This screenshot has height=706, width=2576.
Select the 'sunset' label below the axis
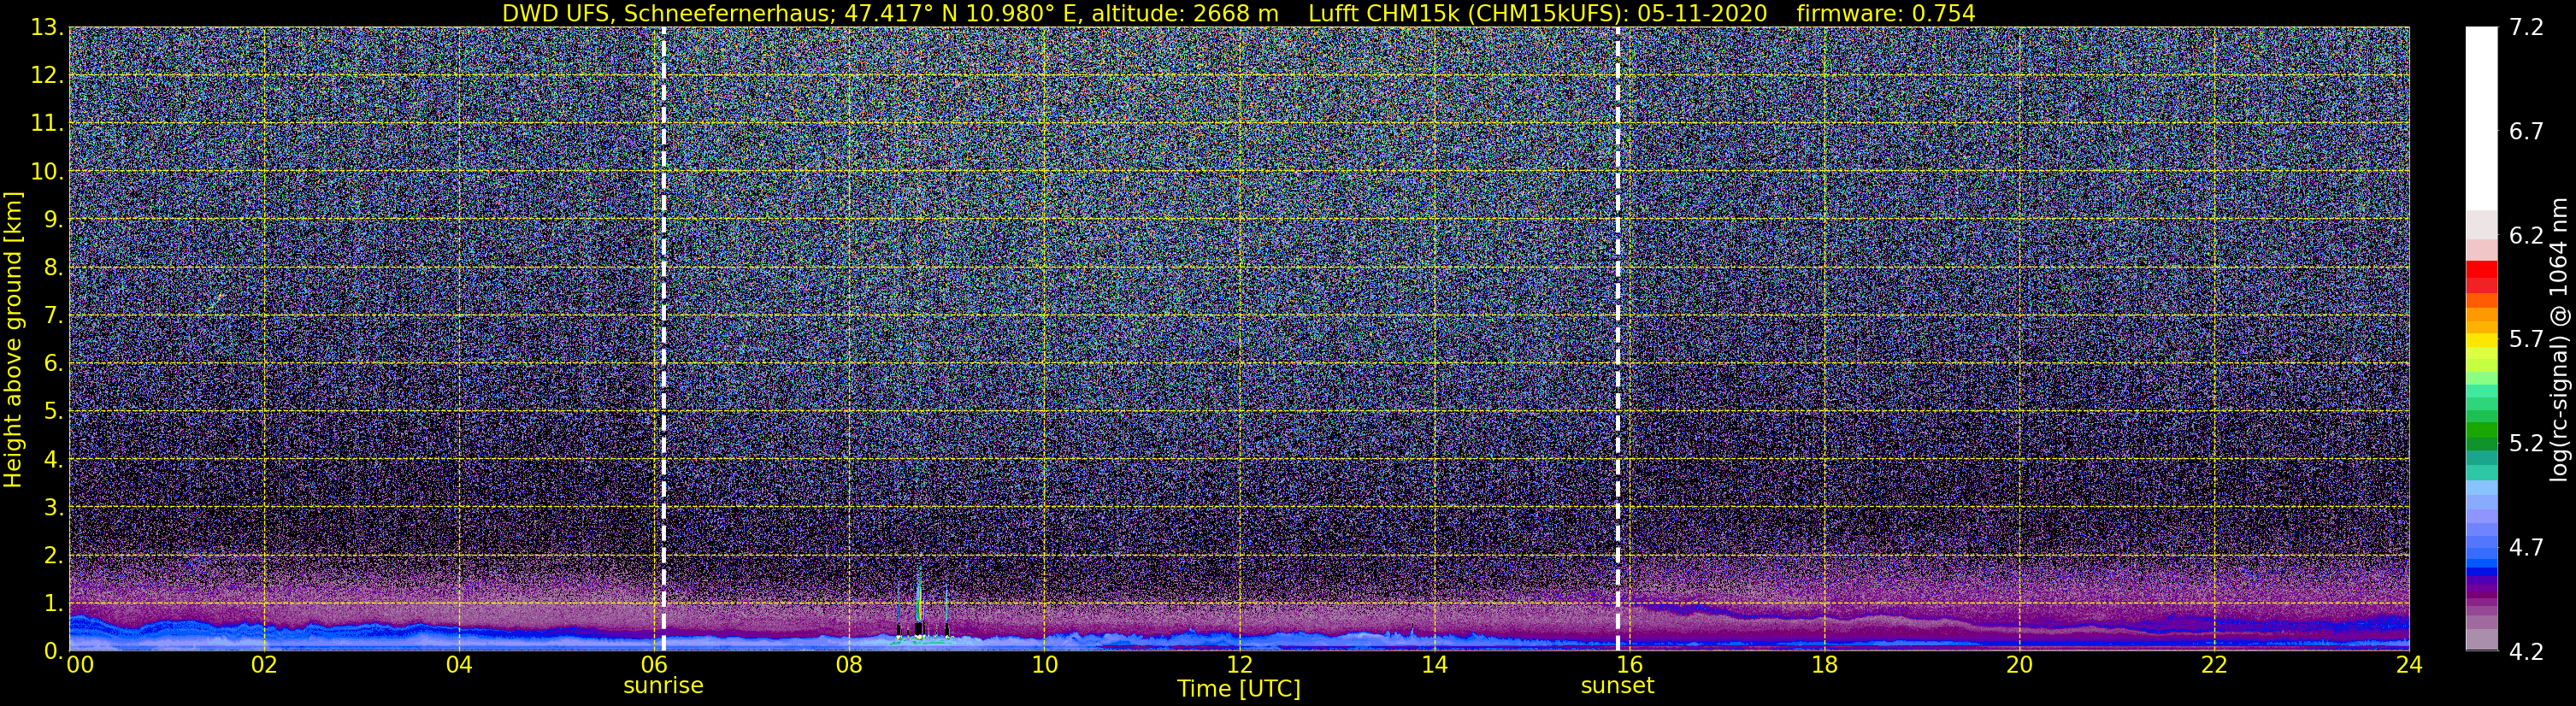point(1617,686)
